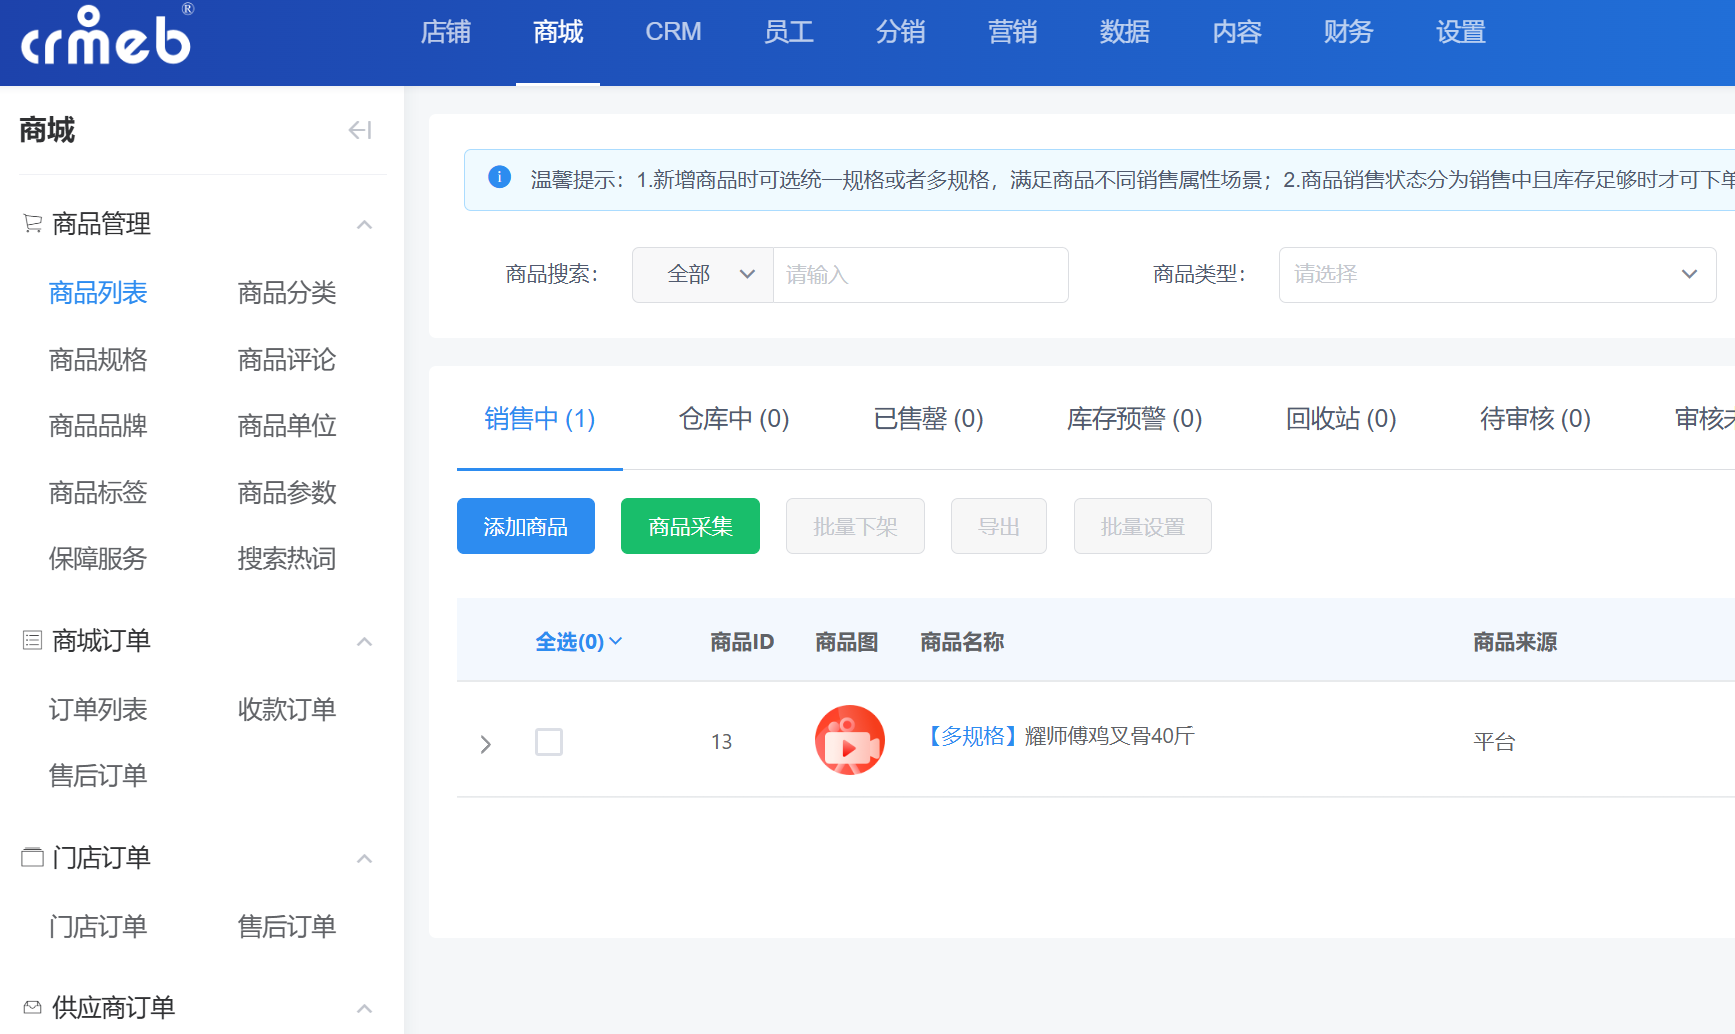This screenshot has width=1735, height=1034.
Task: Open the CRM top menu
Action: coord(673,32)
